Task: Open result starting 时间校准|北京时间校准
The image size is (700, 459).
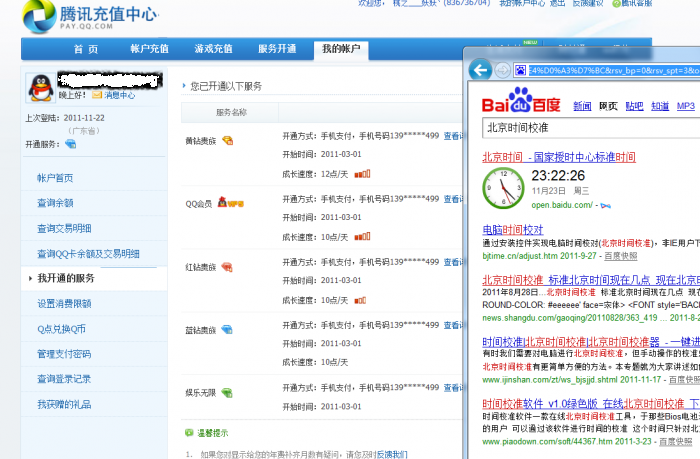Action: click(x=591, y=342)
